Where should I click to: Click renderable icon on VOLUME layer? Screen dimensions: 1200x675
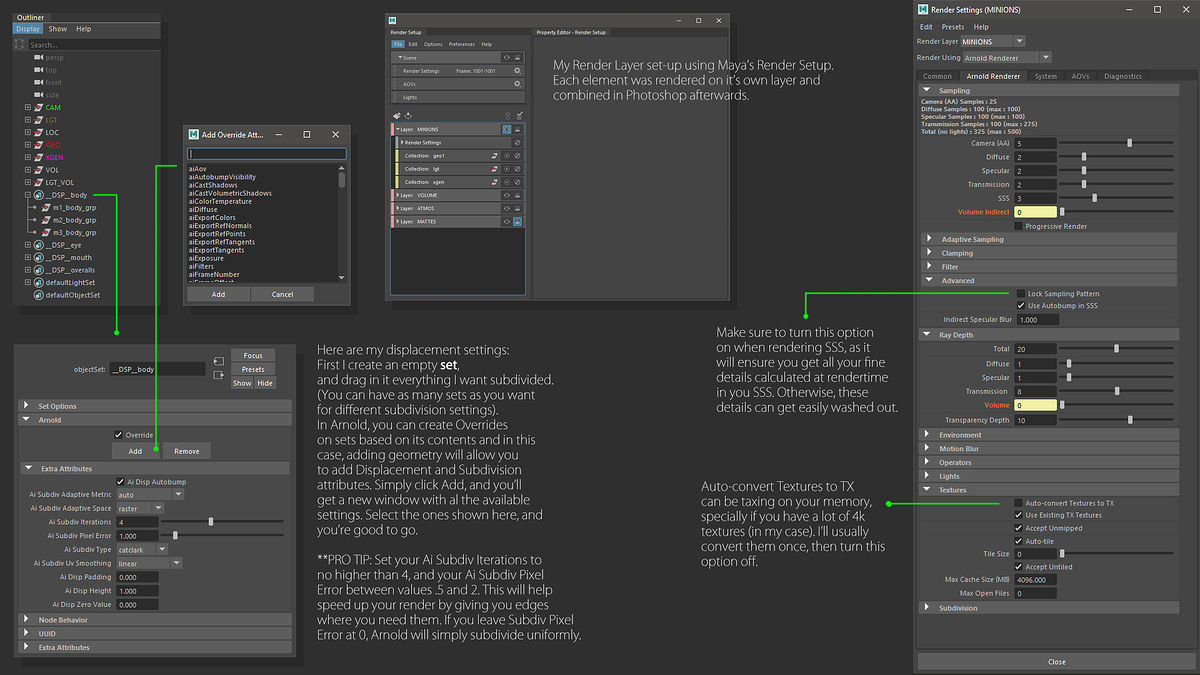click(x=518, y=195)
